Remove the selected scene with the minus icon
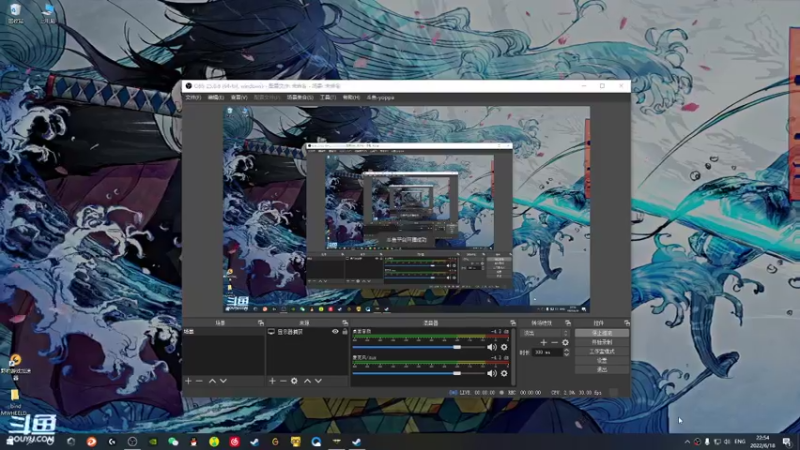 (199, 381)
